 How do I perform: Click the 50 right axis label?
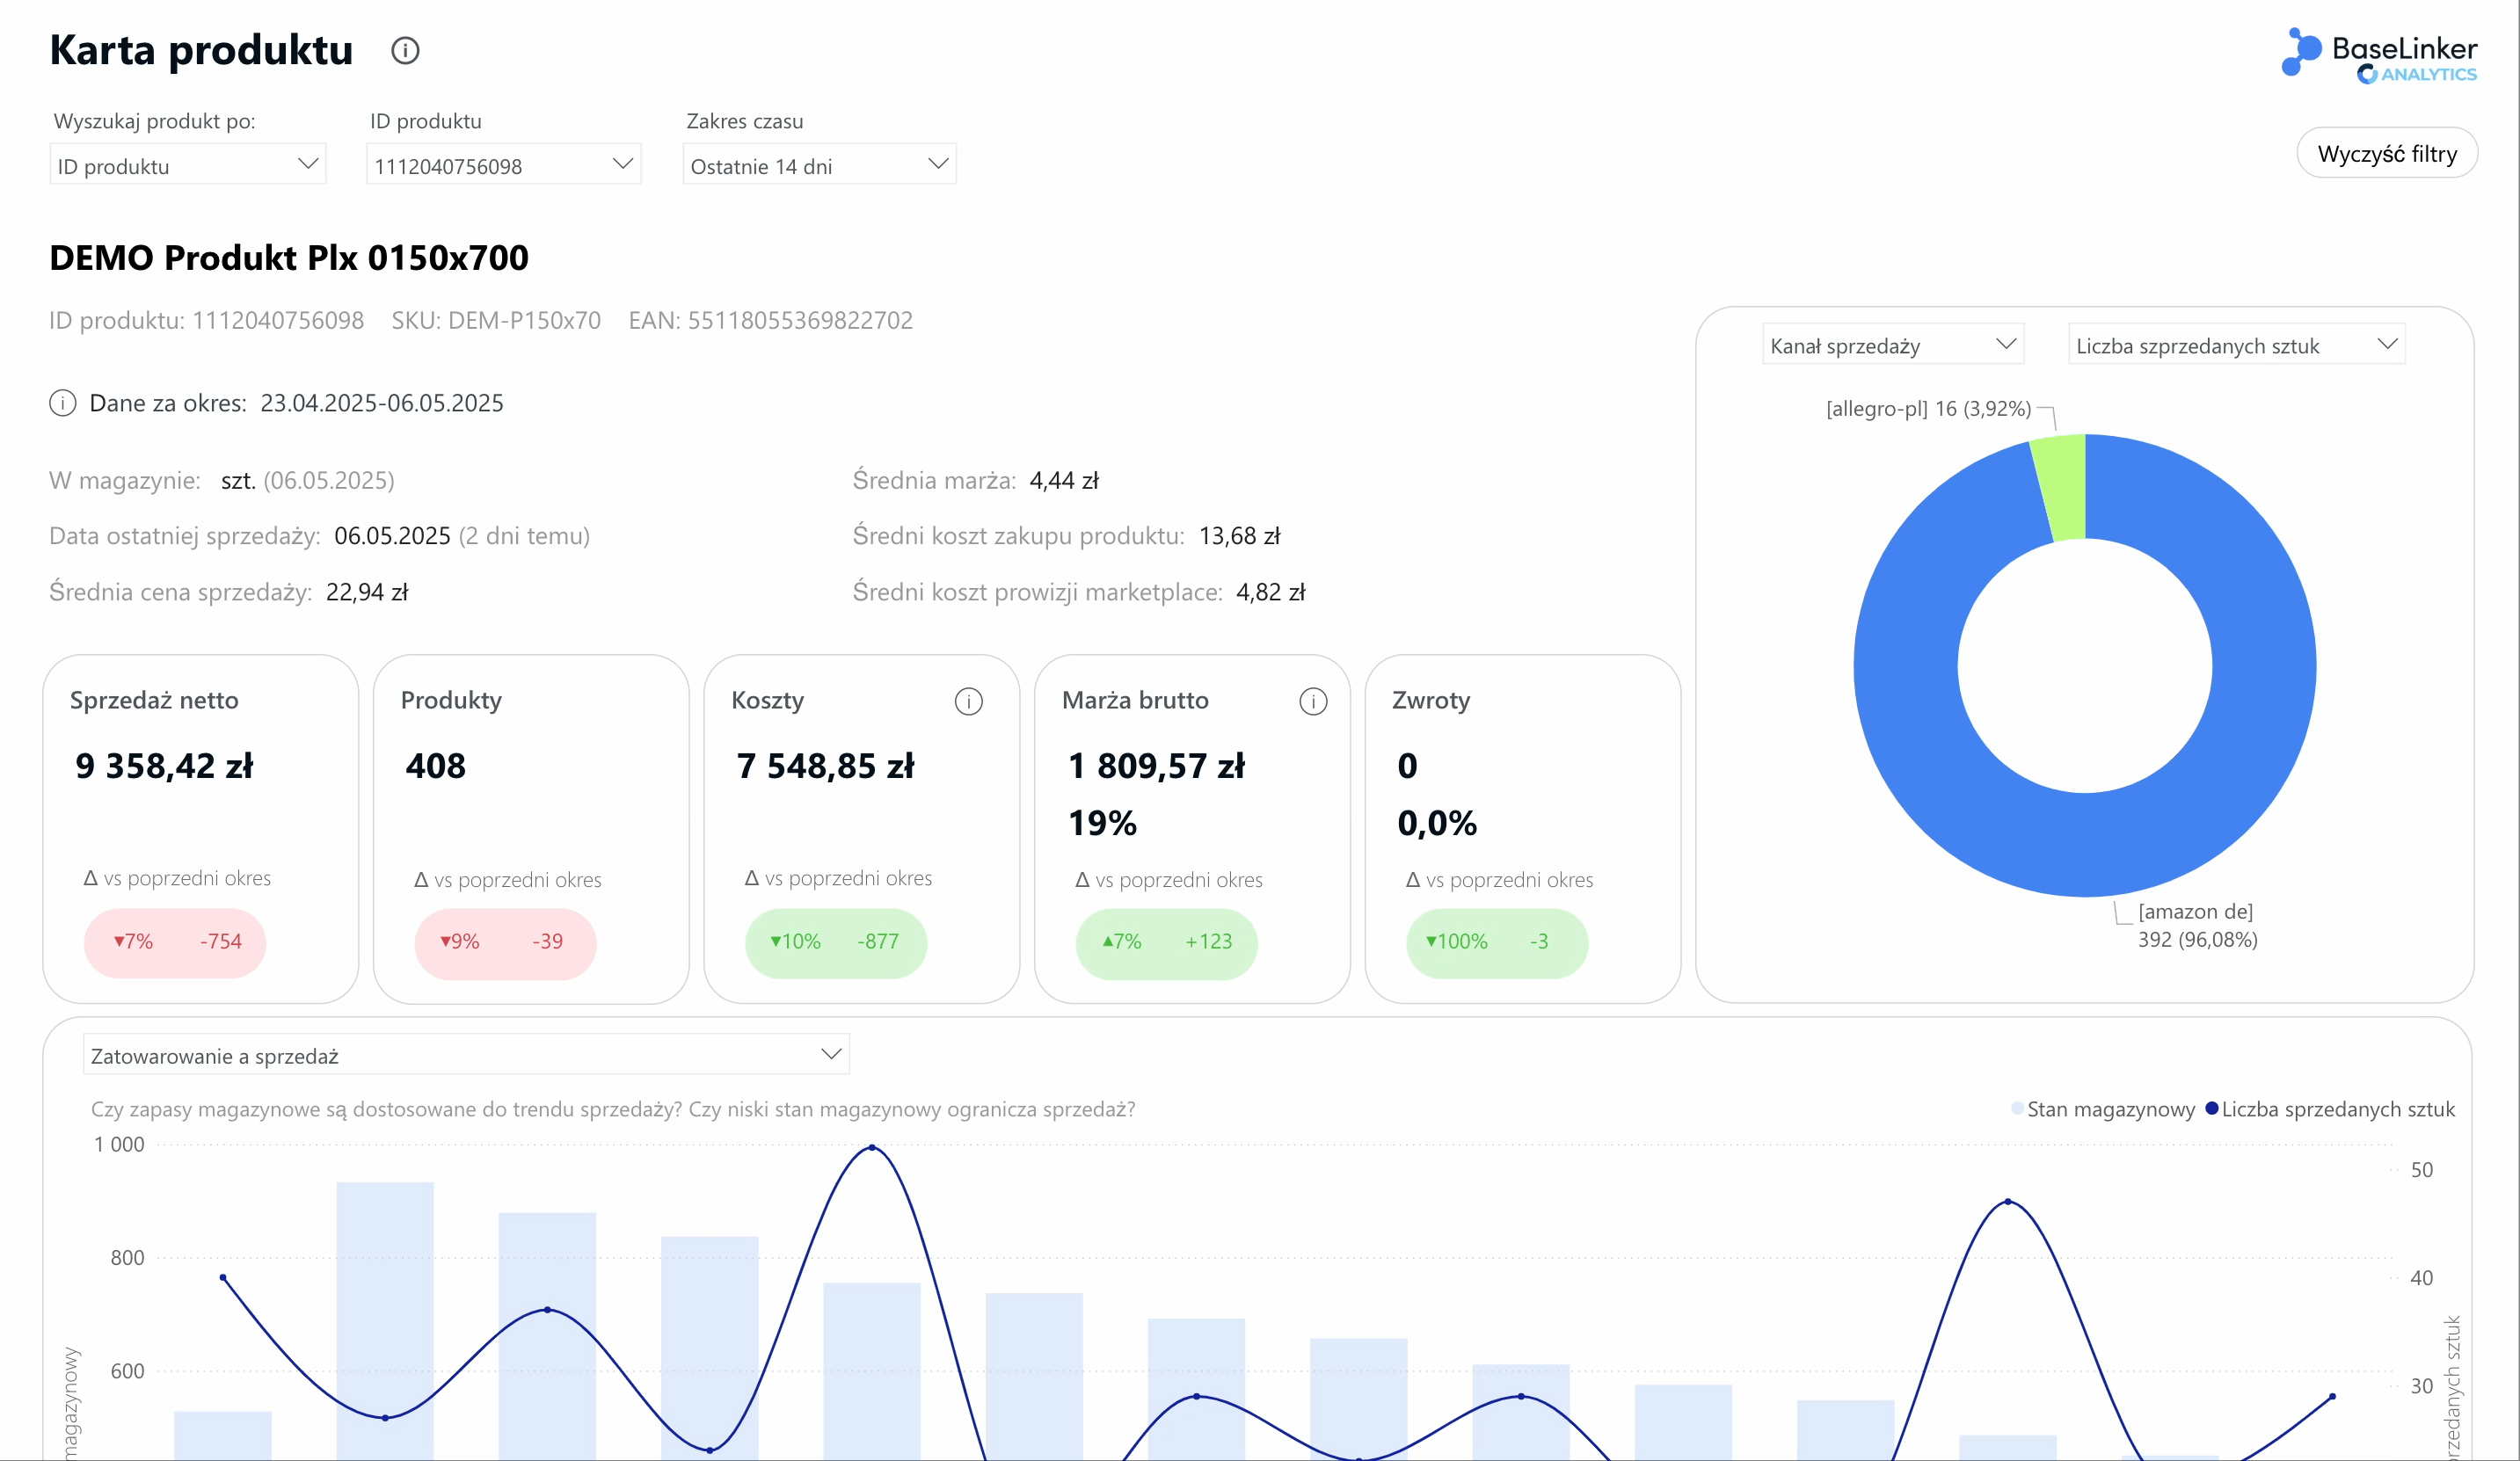[2422, 1170]
